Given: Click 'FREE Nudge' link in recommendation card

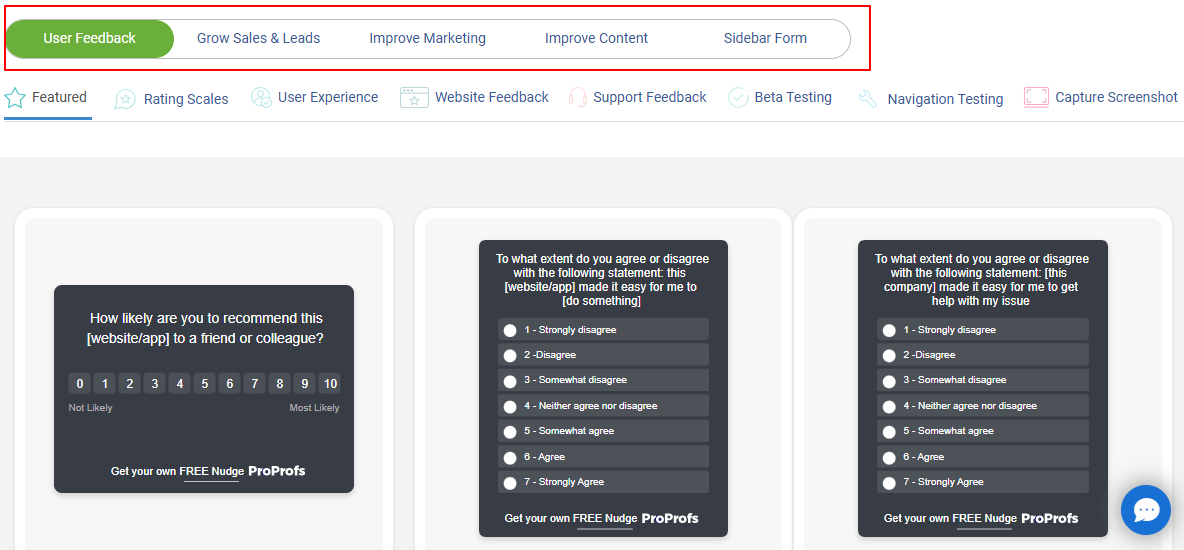Looking at the screenshot, I should 211,471.
